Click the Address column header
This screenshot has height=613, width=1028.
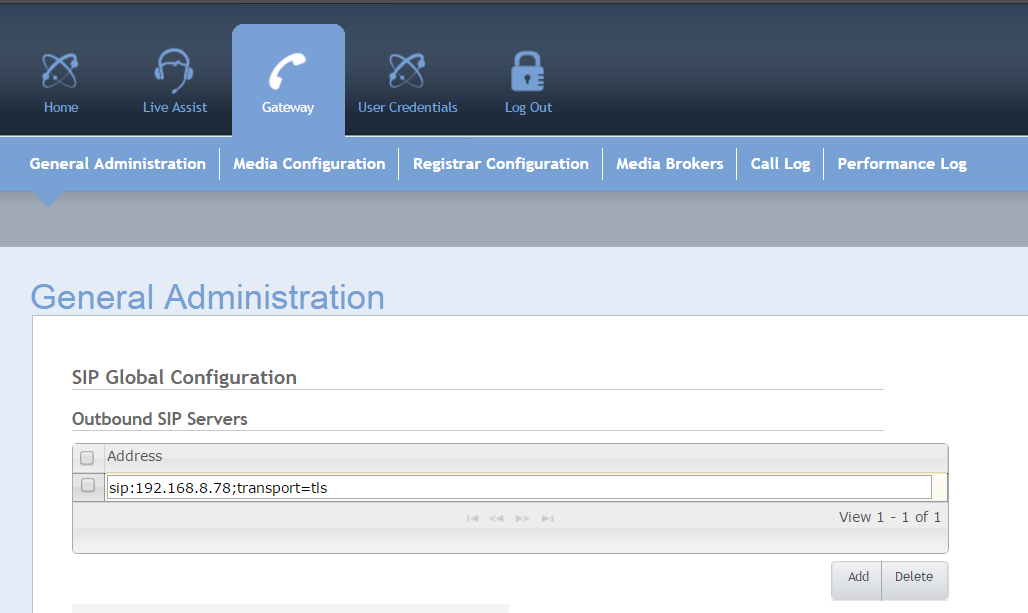click(526, 456)
